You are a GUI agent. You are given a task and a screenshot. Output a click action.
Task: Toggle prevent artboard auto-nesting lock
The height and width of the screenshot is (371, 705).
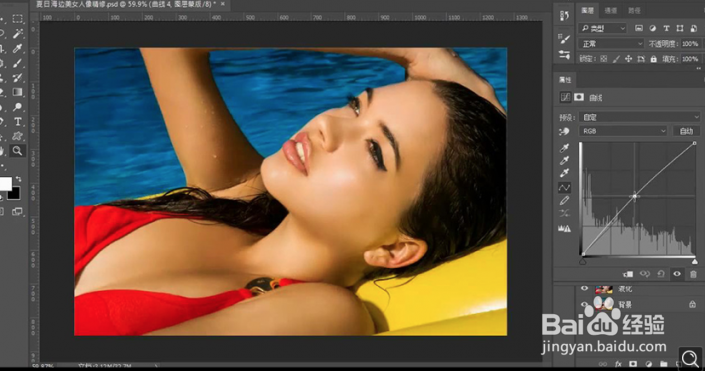(641, 59)
